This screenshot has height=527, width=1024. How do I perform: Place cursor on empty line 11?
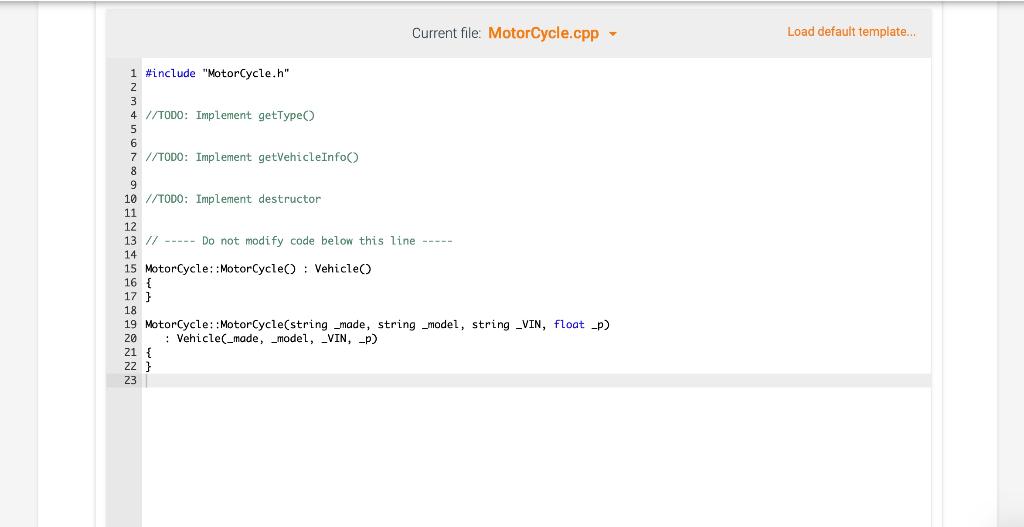[x=536, y=213]
